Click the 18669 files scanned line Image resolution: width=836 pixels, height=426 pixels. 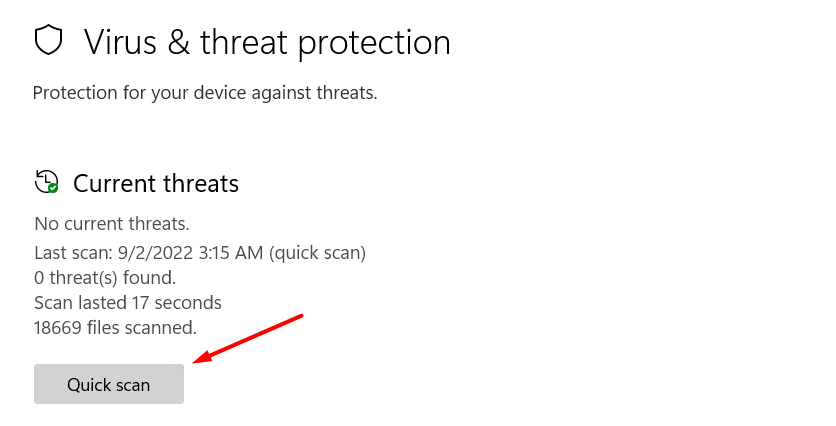[115, 327]
